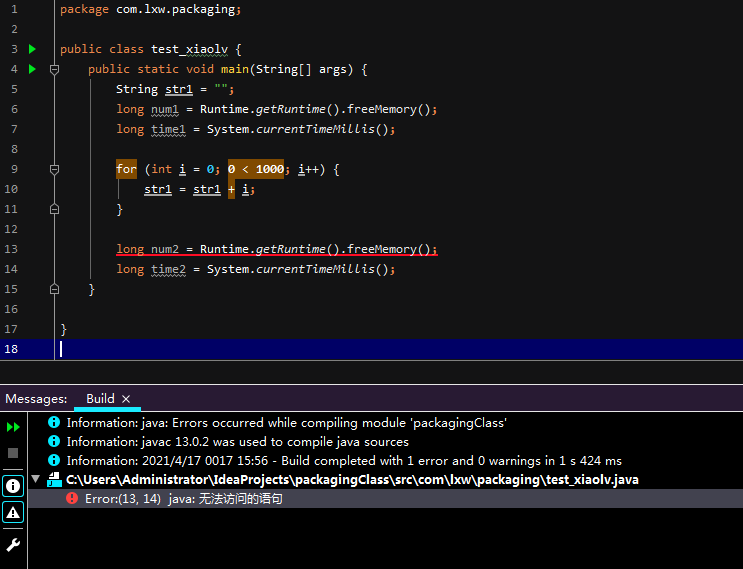Click line number 13 in gutter
Screen dimensions: 743x569
click(x=11, y=249)
